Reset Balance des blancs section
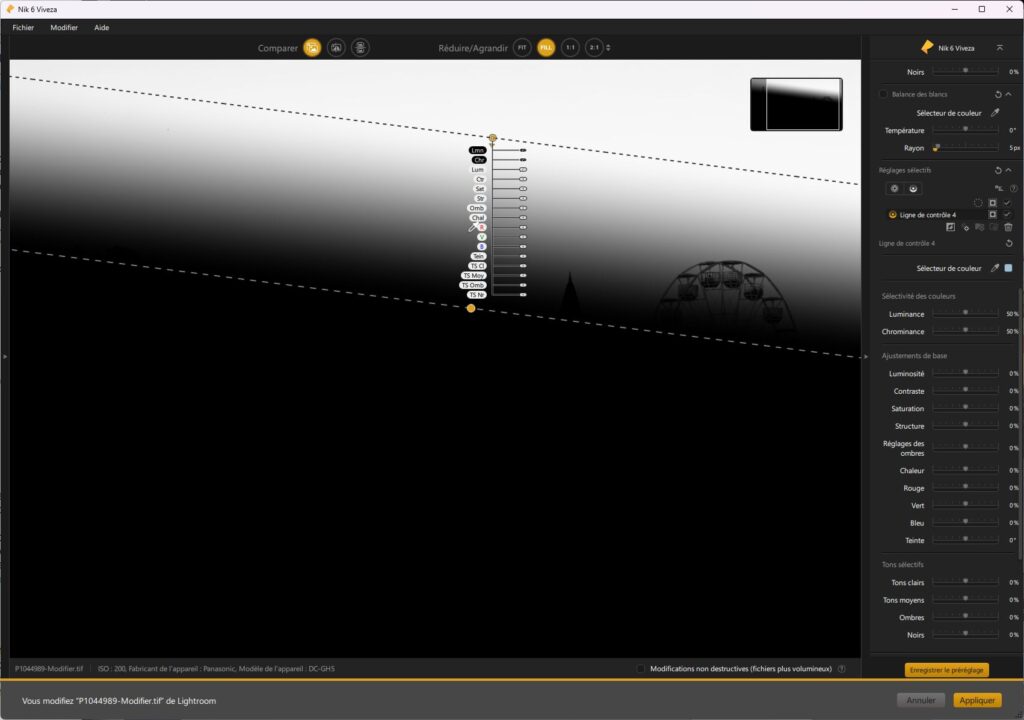 [x=998, y=95]
